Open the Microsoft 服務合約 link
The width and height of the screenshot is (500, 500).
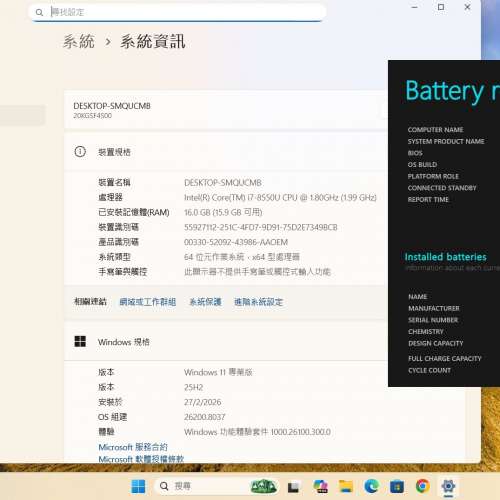[133, 447]
